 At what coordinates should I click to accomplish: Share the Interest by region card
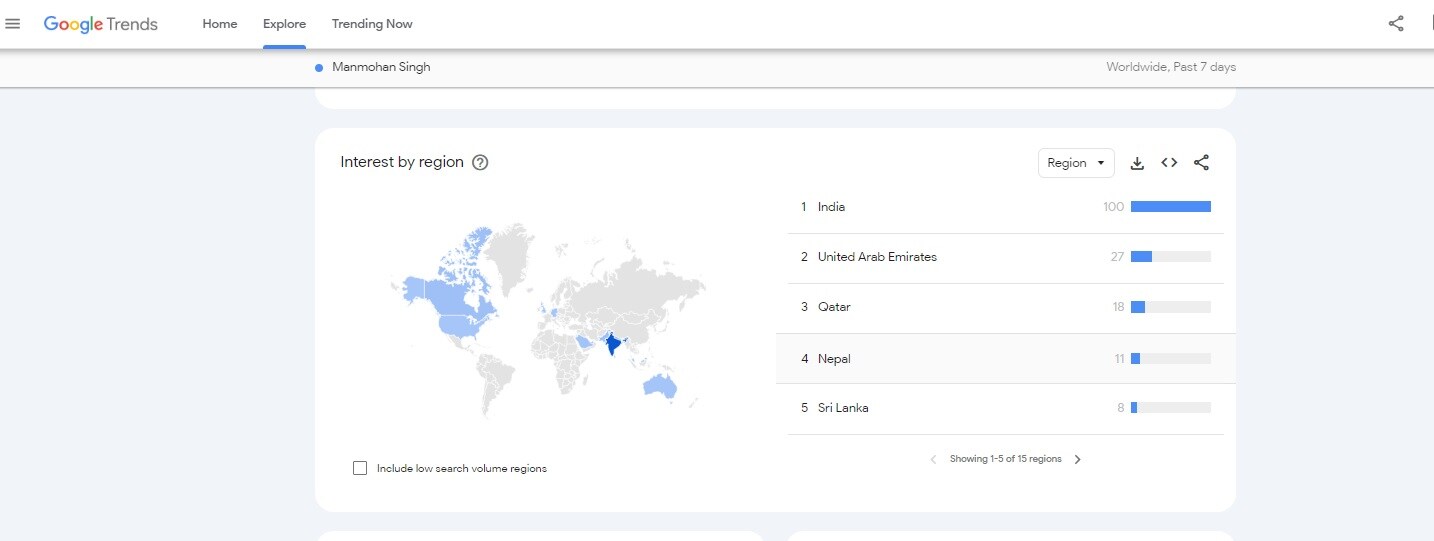coord(1202,163)
